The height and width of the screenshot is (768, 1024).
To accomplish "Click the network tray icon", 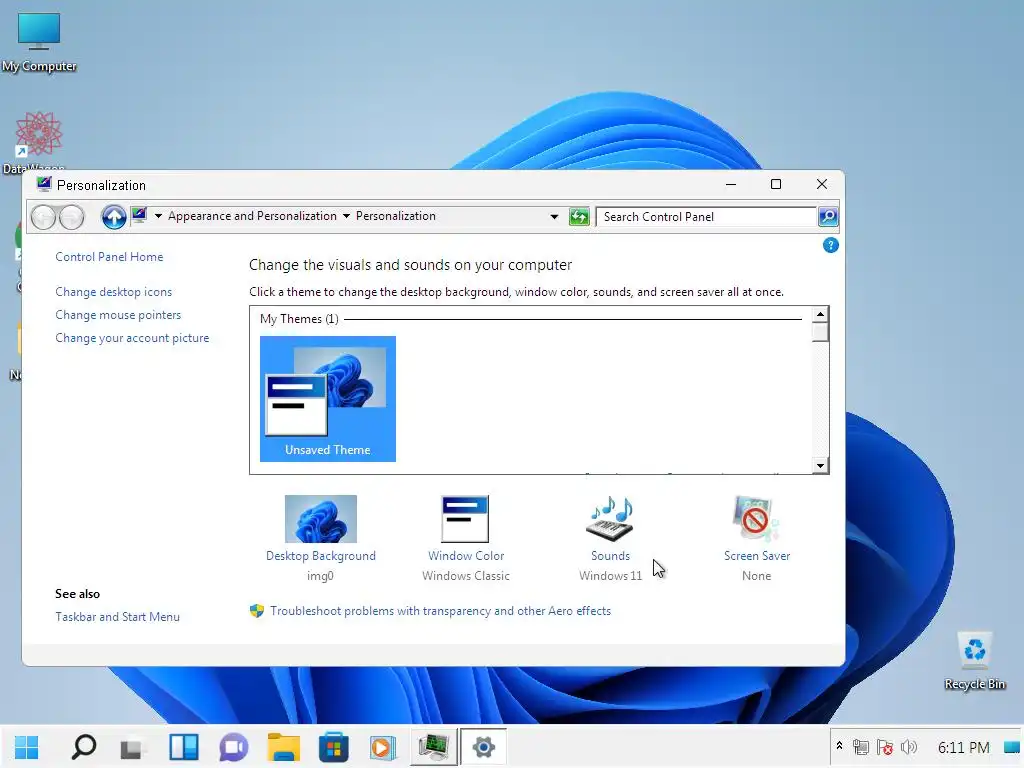I will pyautogui.click(x=861, y=747).
